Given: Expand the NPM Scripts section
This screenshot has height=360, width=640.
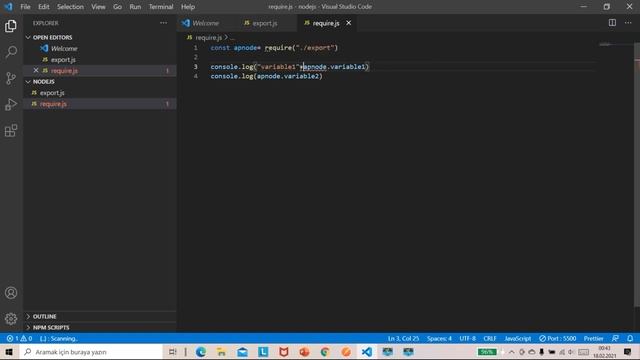Looking at the screenshot, I should tap(28, 327).
